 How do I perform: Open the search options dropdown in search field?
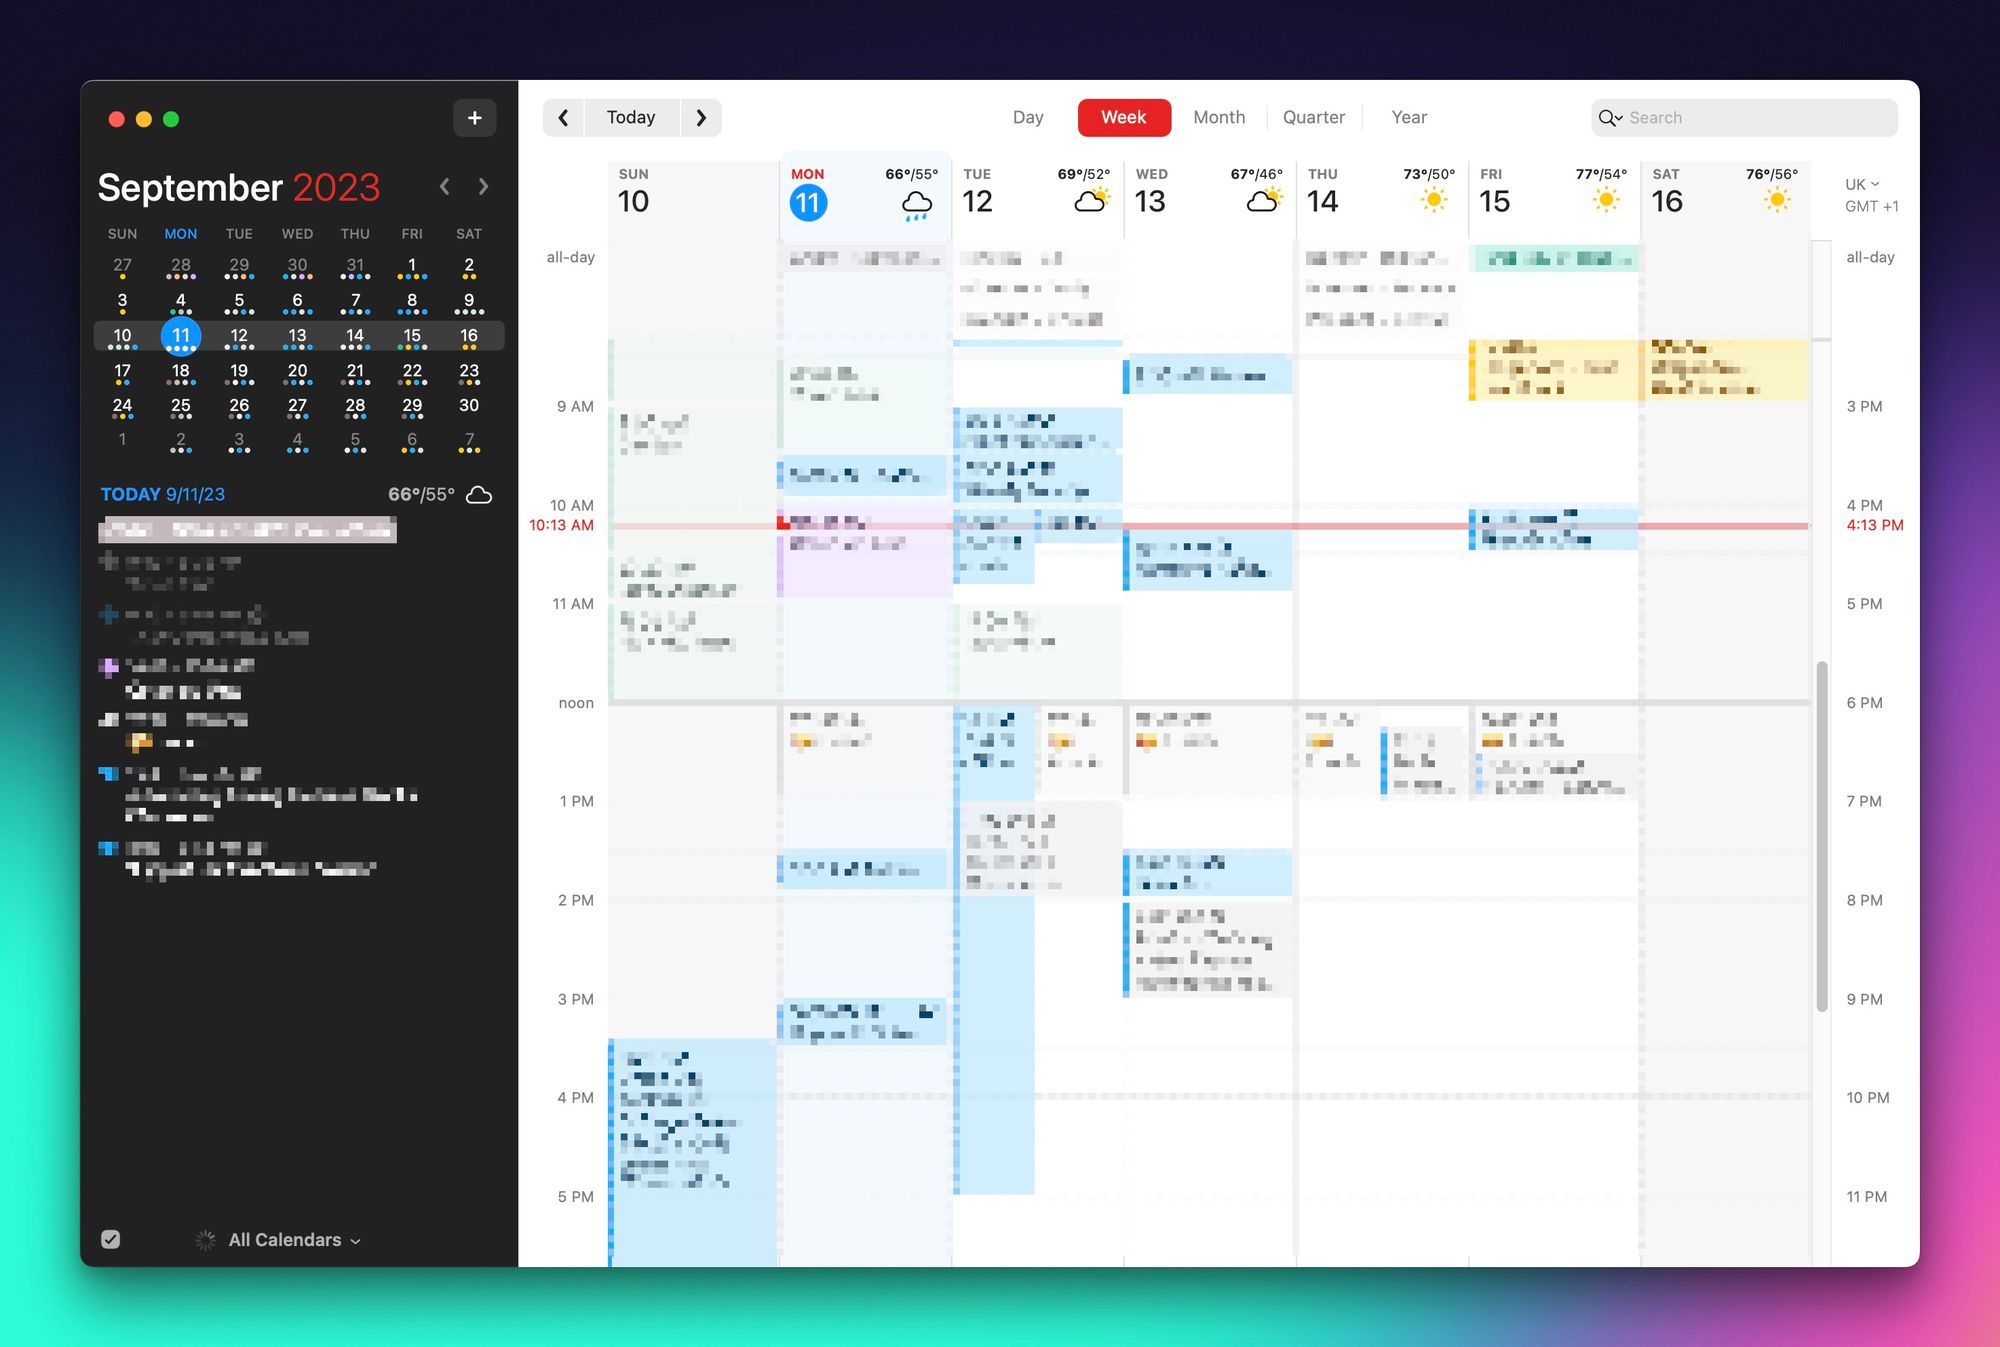pyautogui.click(x=1617, y=117)
